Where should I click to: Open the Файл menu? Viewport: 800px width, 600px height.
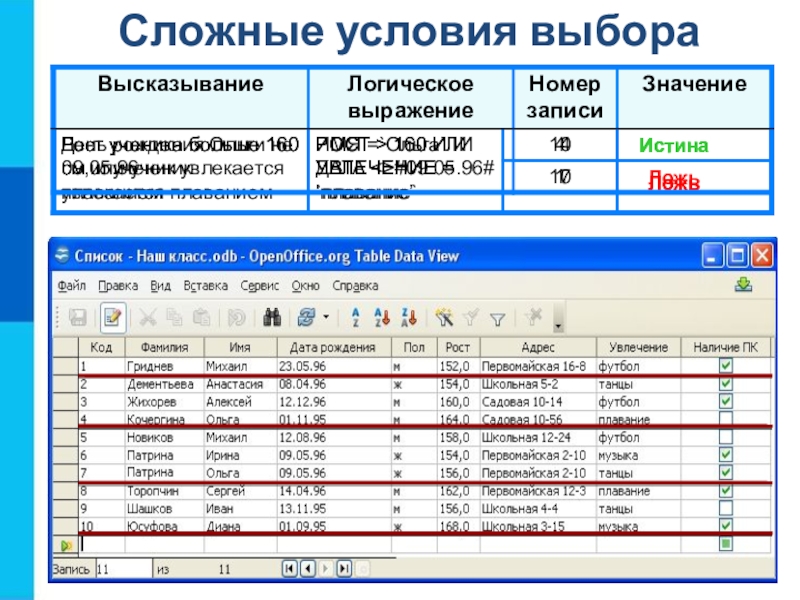(71, 285)
